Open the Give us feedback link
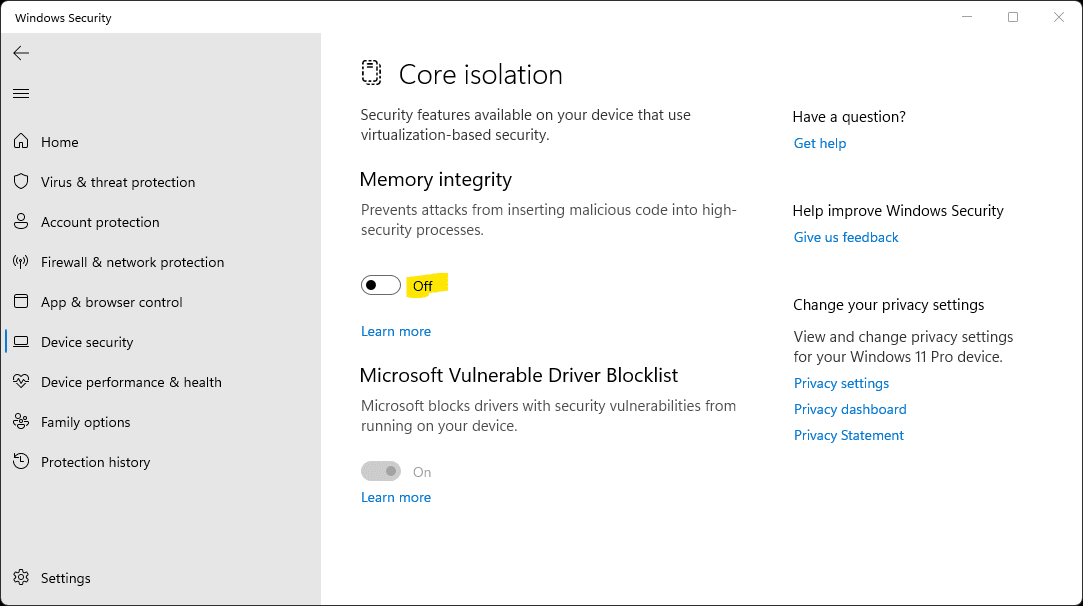1083x606 pixels. (x=846, y=237)
